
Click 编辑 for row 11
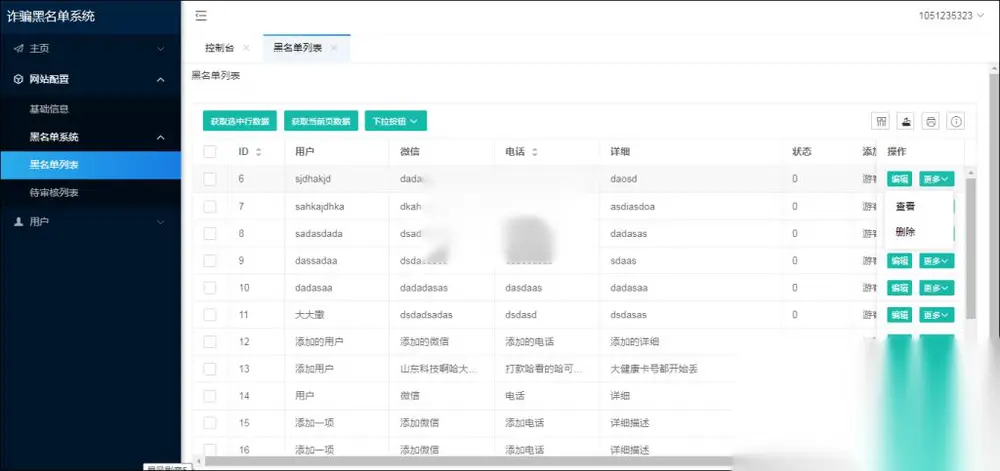(899, 315)
